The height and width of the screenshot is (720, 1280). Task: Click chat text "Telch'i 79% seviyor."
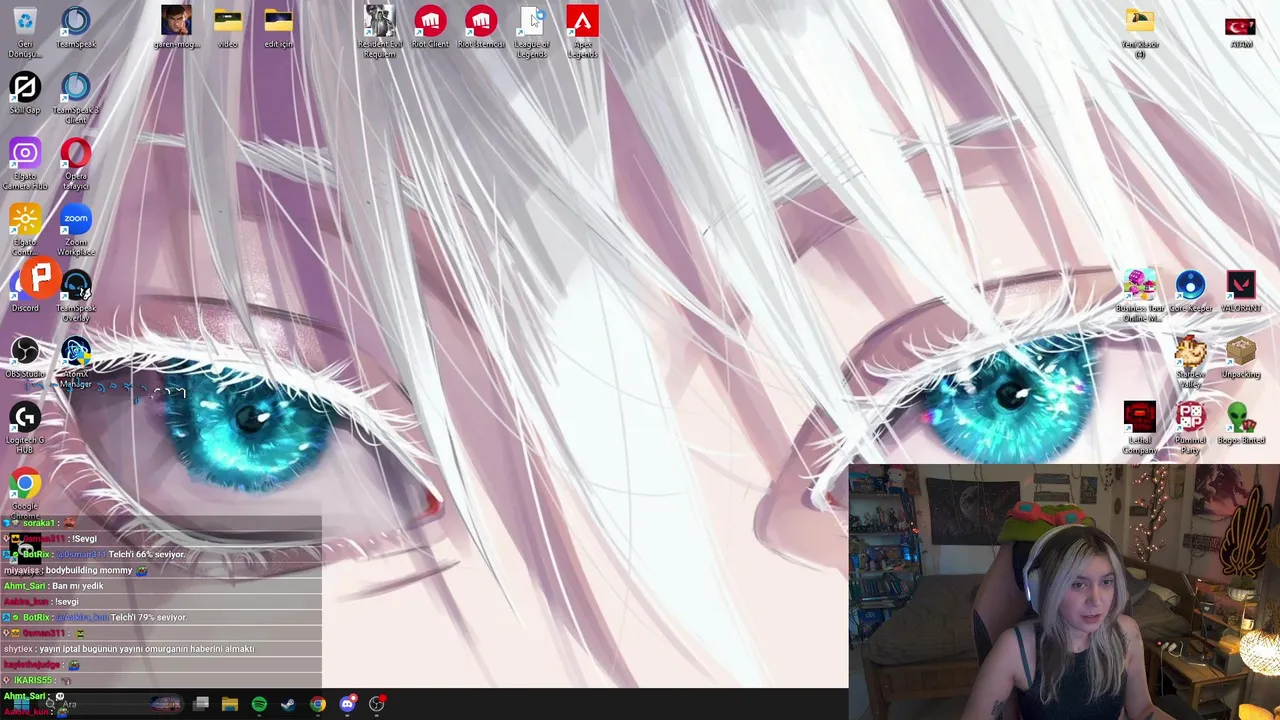click(x=148, y=617)
